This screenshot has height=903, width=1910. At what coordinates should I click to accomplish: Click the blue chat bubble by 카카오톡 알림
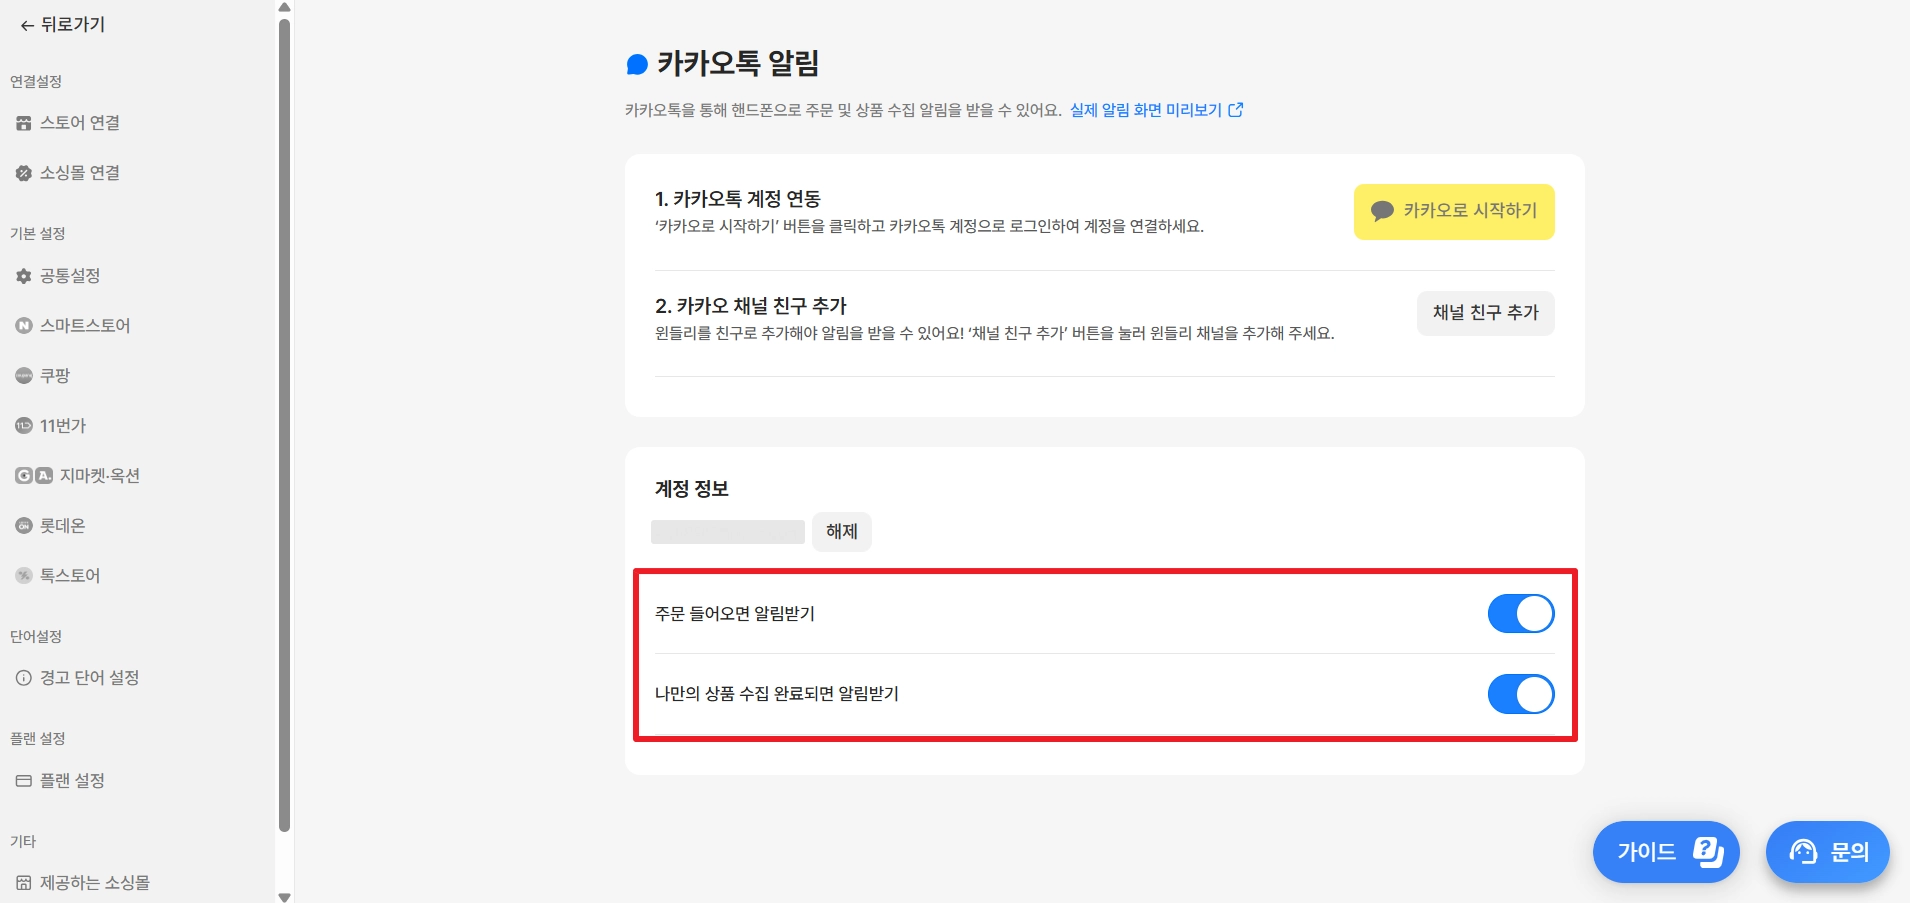pyautogui.click(x=637, y=65)
